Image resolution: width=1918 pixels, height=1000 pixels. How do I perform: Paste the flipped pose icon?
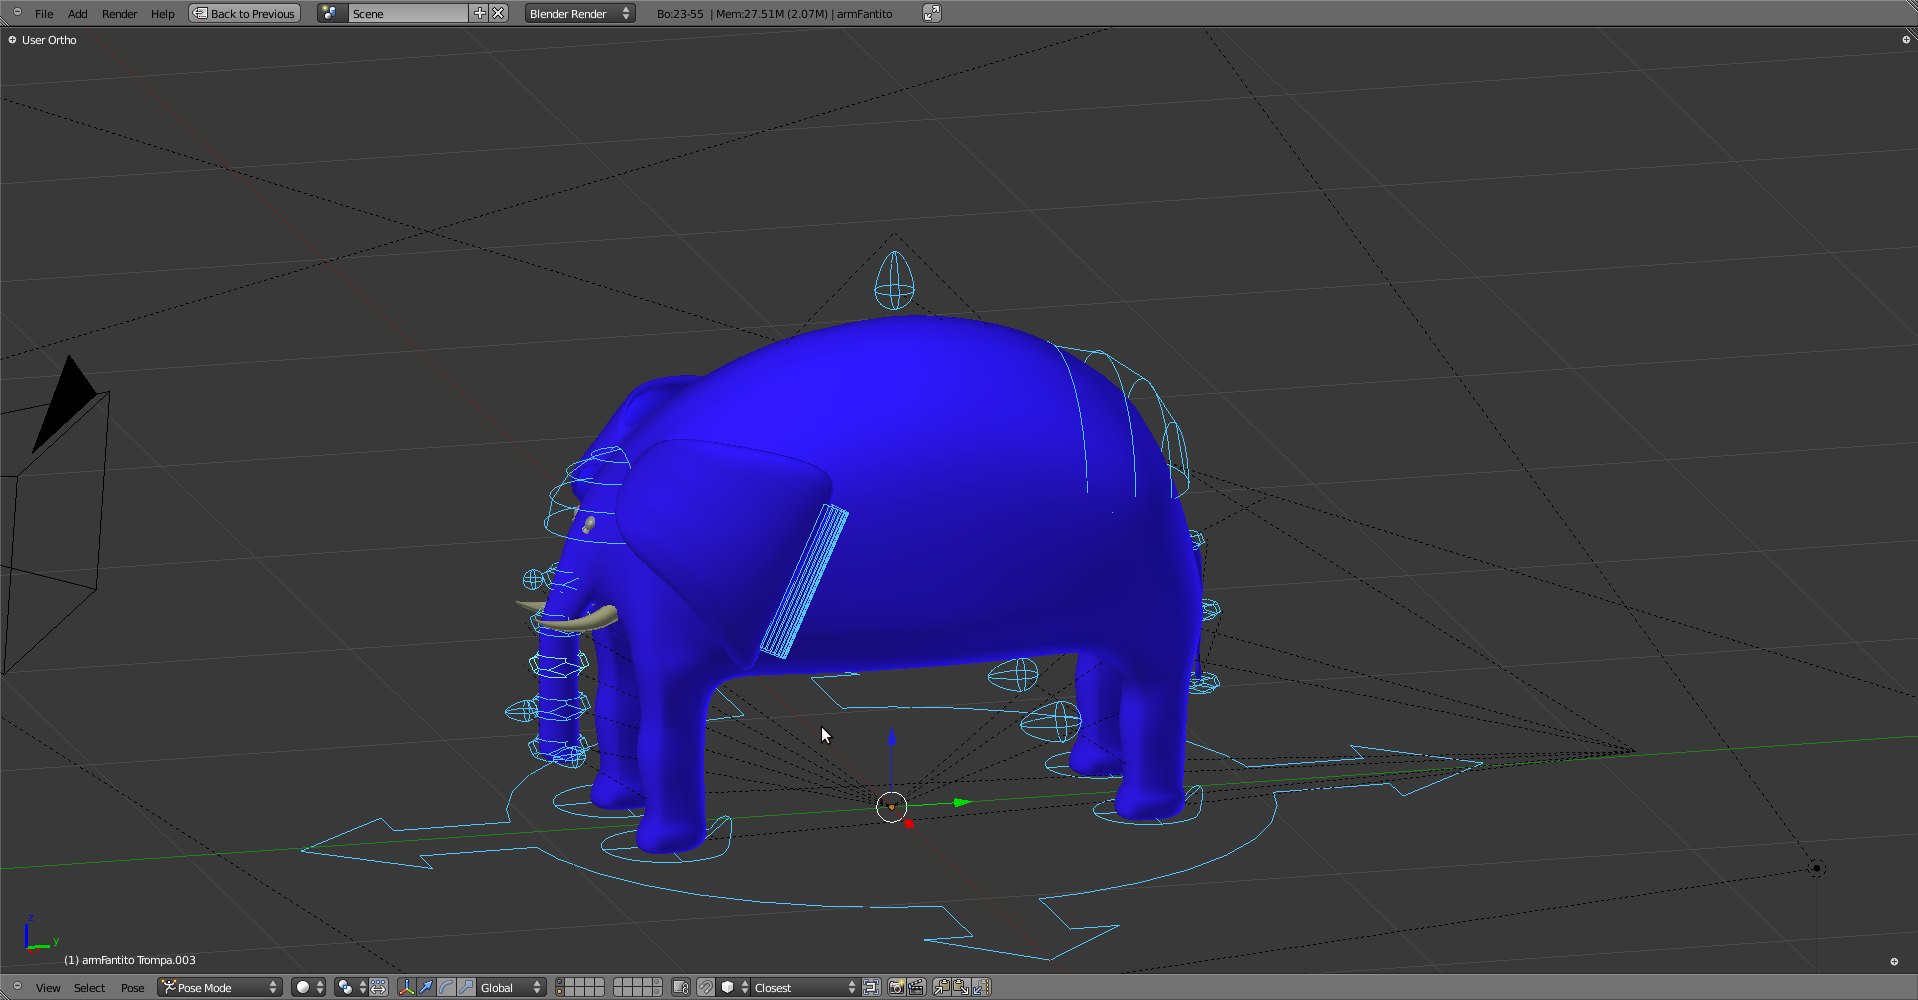point(981,987)
